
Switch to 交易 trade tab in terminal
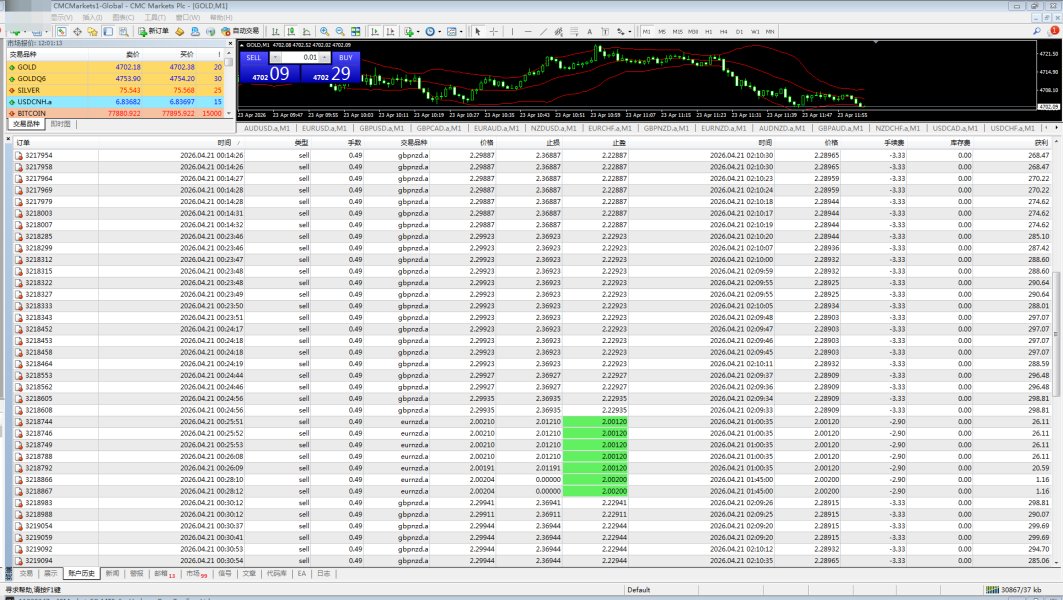26,574
